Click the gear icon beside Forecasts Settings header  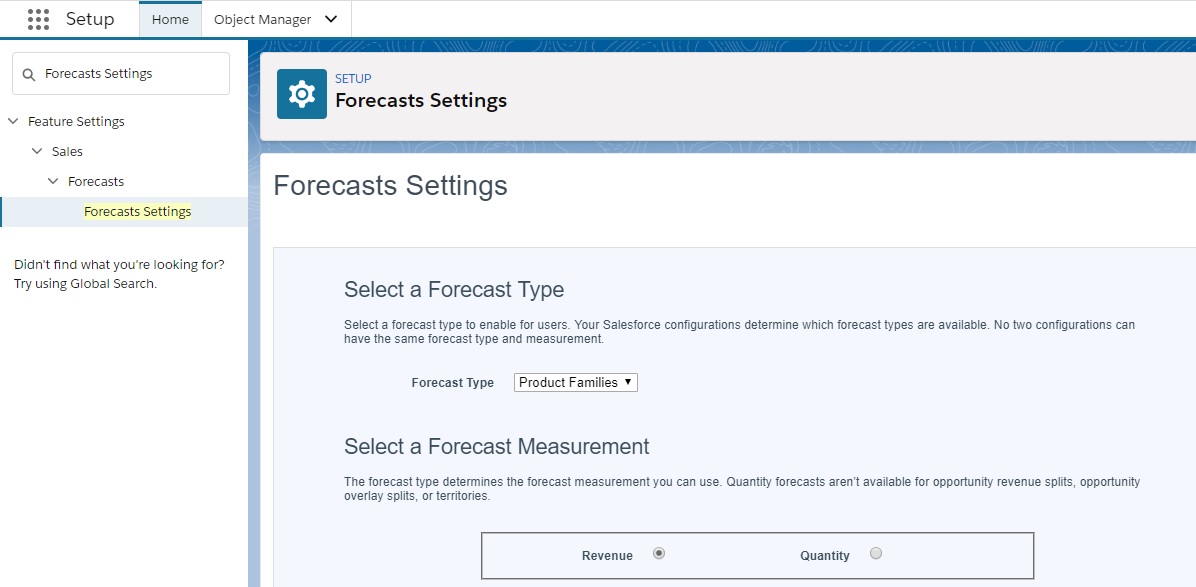[301, 92]
